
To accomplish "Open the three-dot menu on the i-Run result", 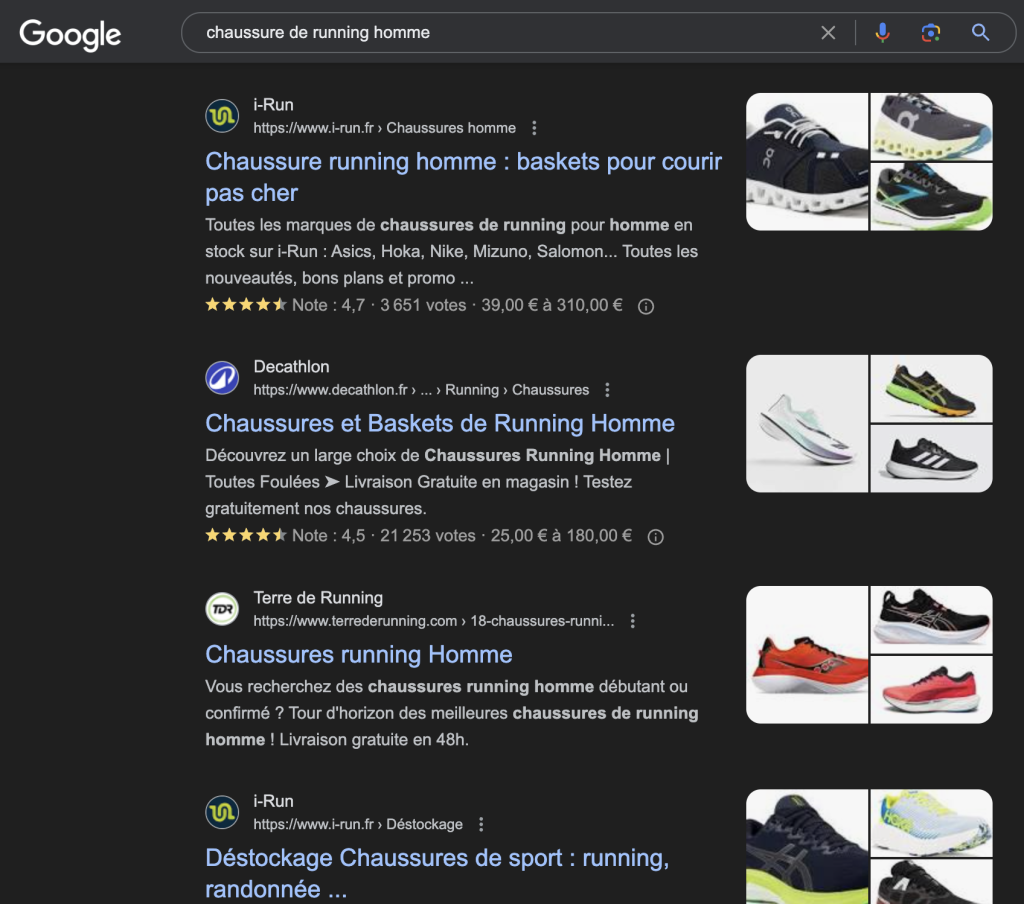I will (536, 128).
